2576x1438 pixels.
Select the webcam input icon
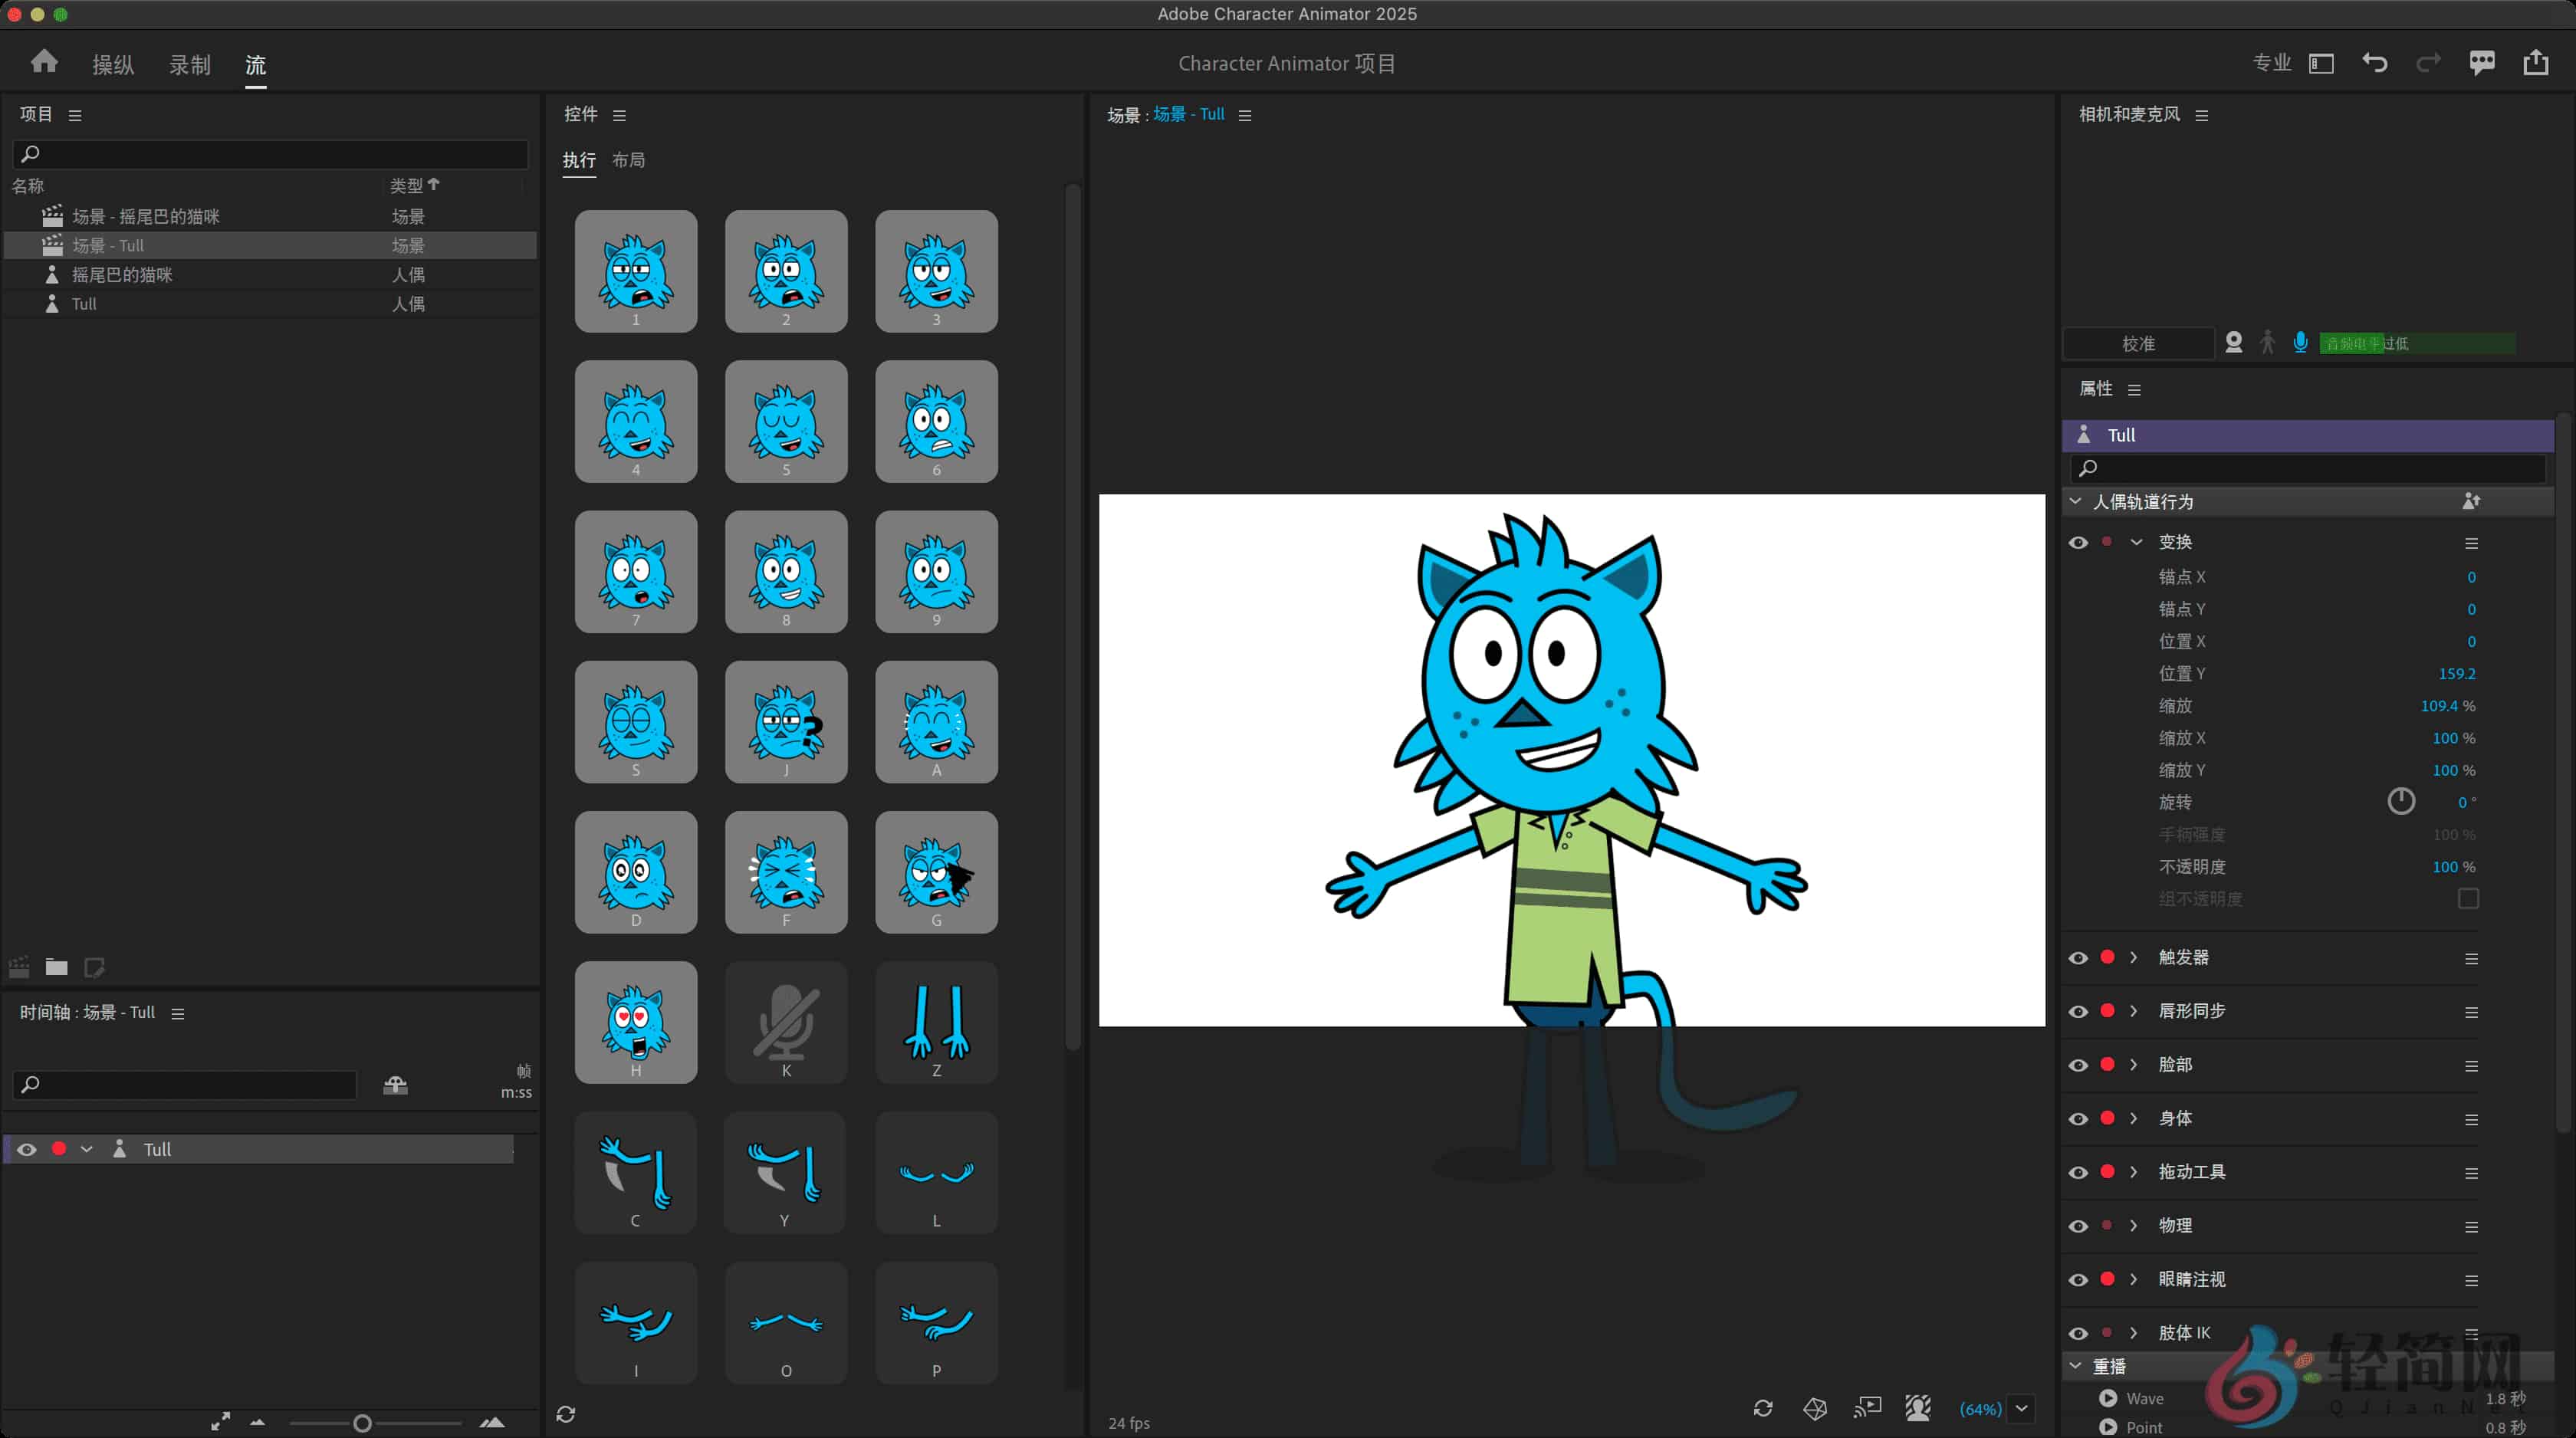coord(2233,343)
